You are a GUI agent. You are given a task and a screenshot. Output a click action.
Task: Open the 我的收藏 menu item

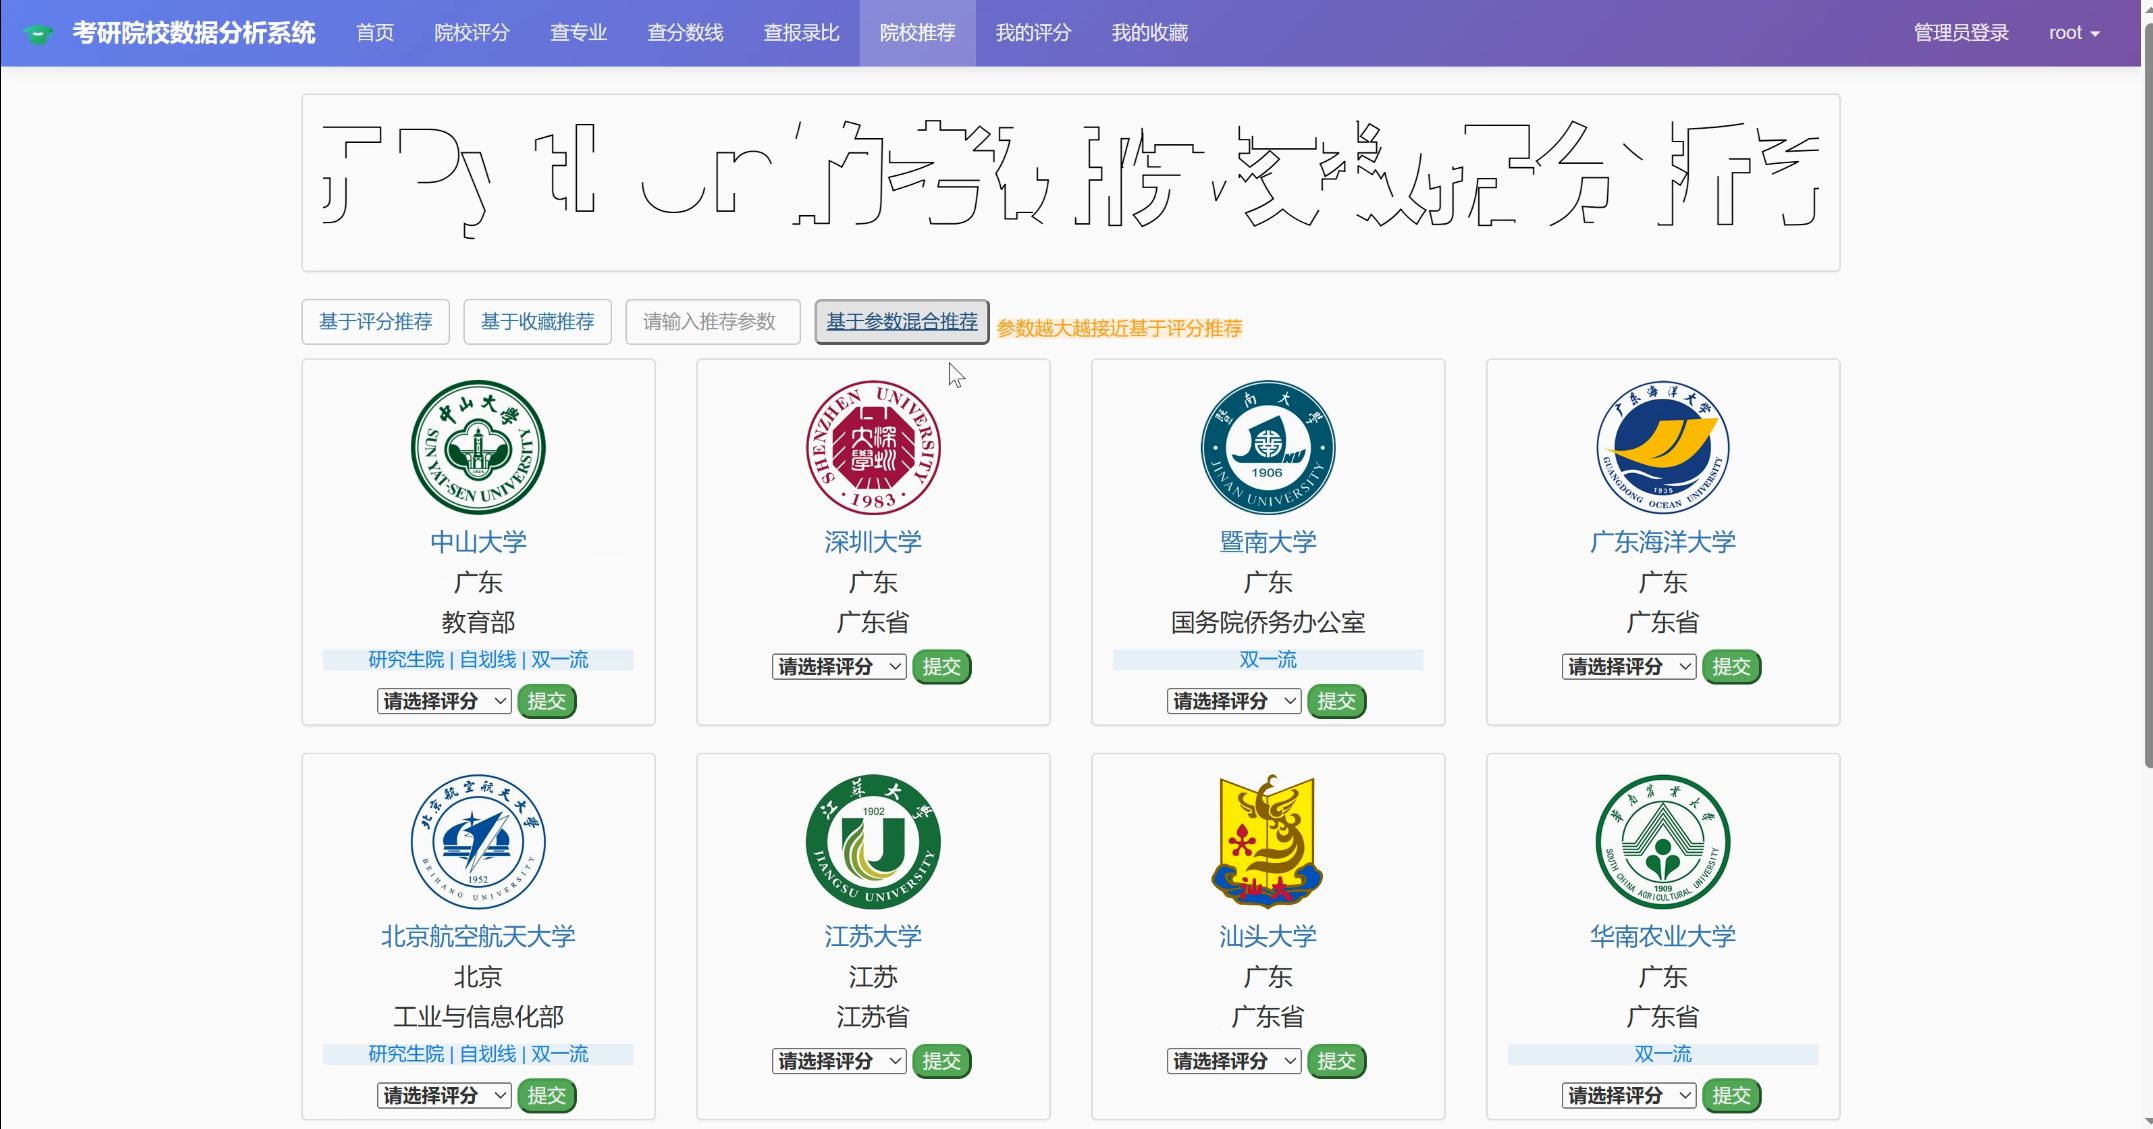pyautogui.click(x=1150, y=33)
